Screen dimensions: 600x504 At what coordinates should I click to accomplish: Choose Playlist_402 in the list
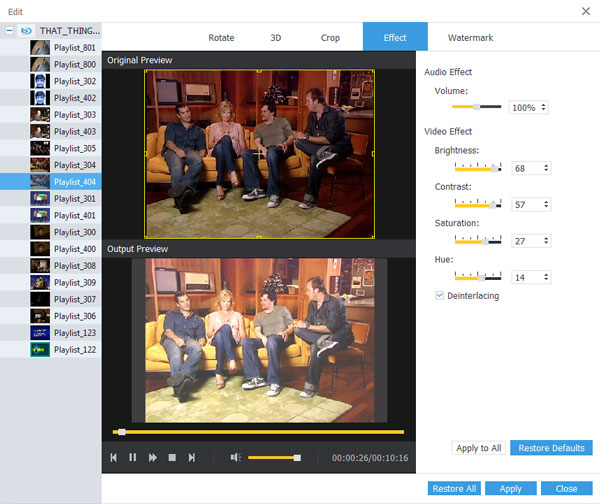click(51, 98)
